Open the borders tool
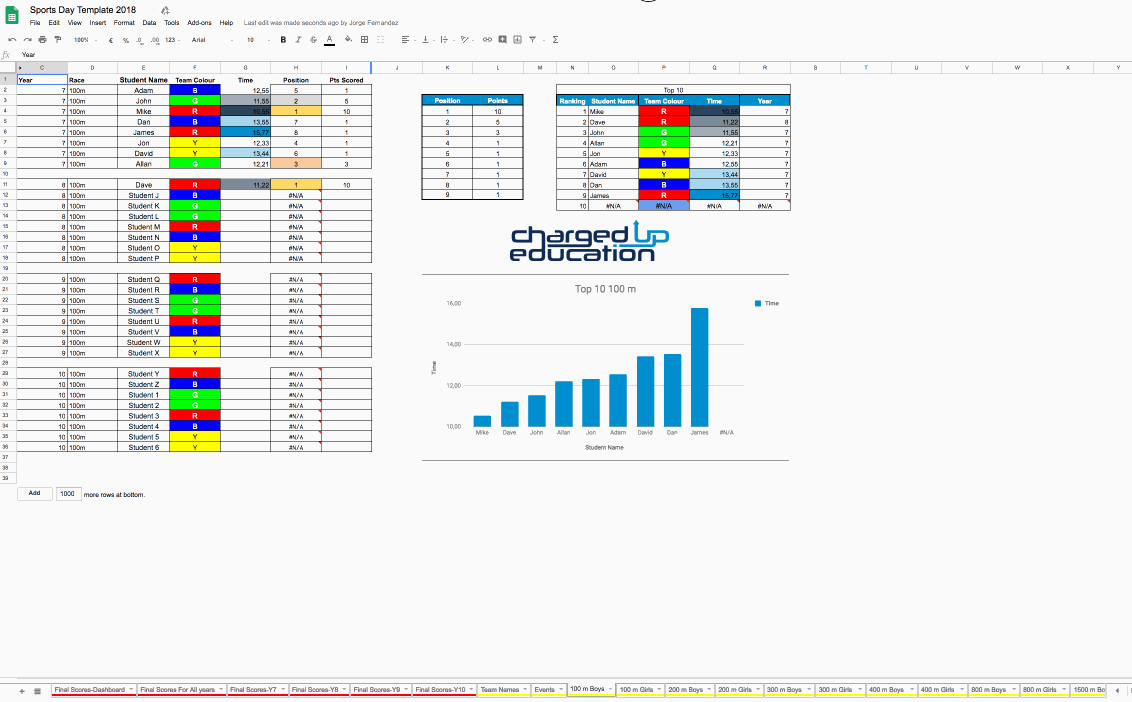Viewport: 1132px width, 702px height. point(365,40)
